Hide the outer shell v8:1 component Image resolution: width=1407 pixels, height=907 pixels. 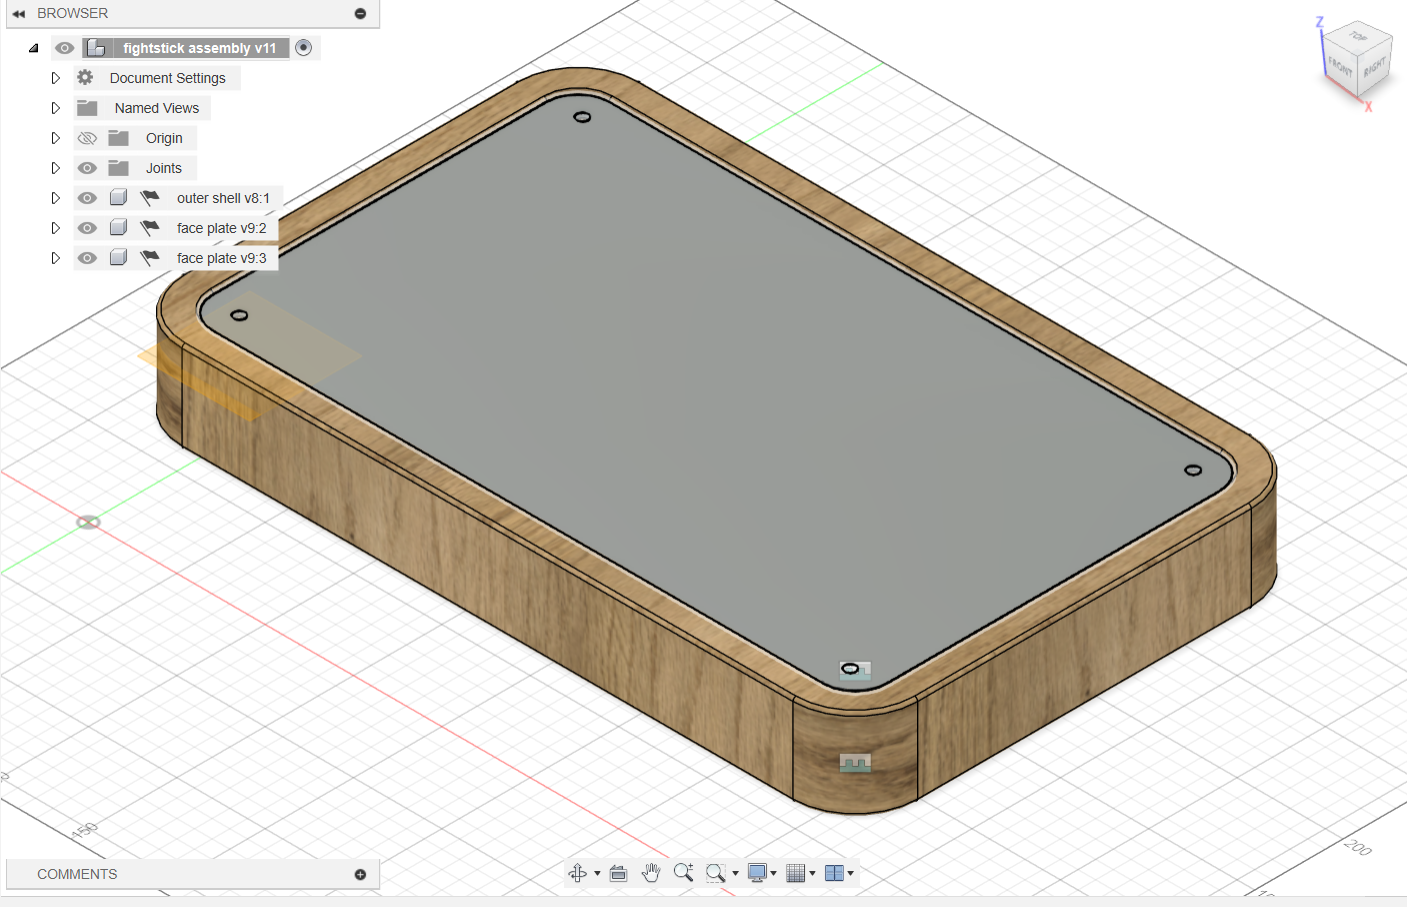point(88,198)
